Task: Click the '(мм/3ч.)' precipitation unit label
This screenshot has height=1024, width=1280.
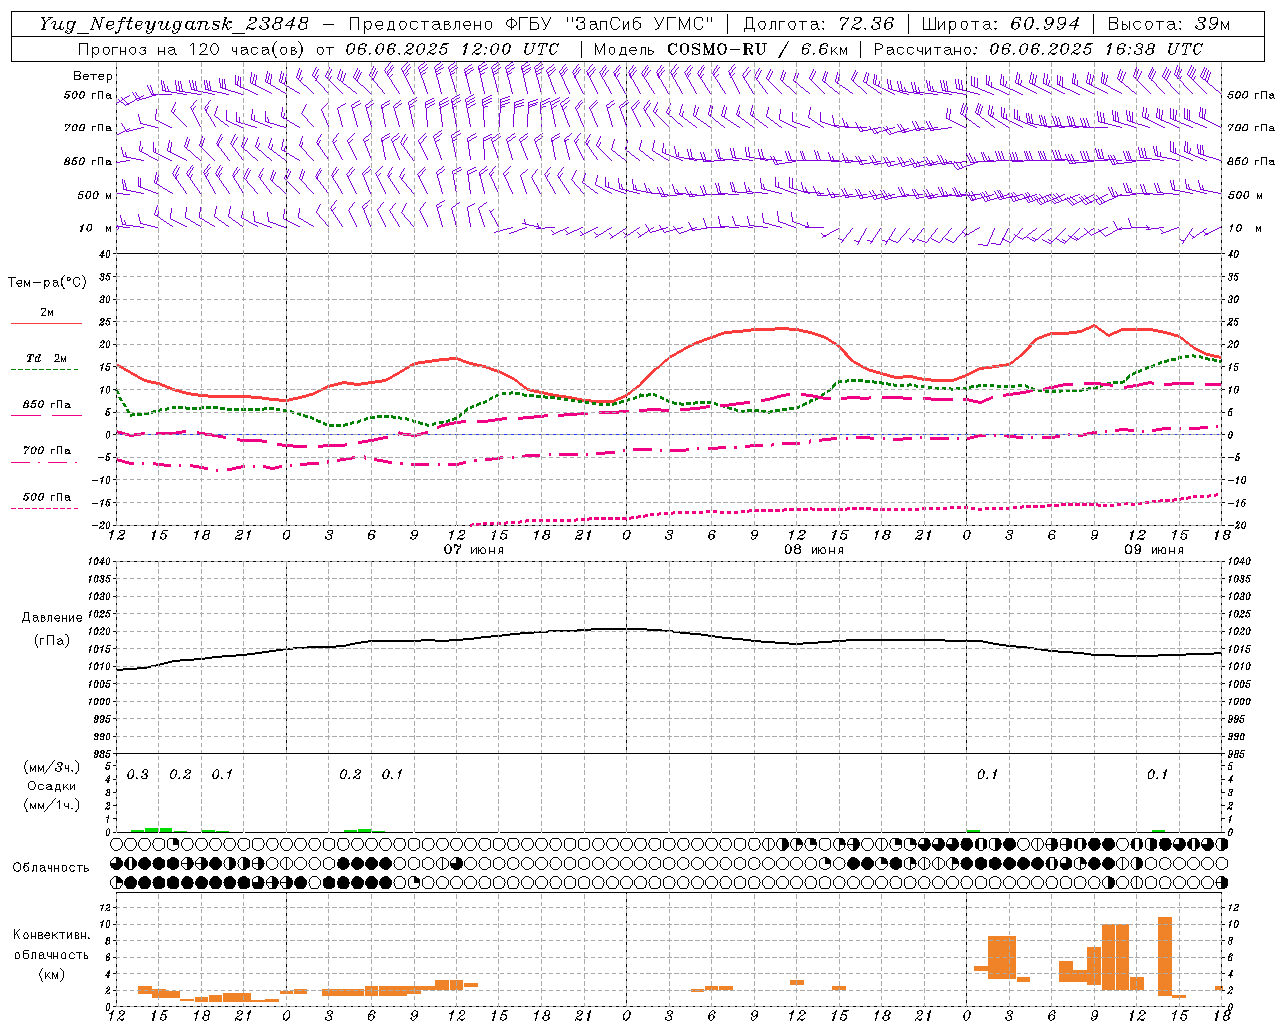Action: point(52,767)
